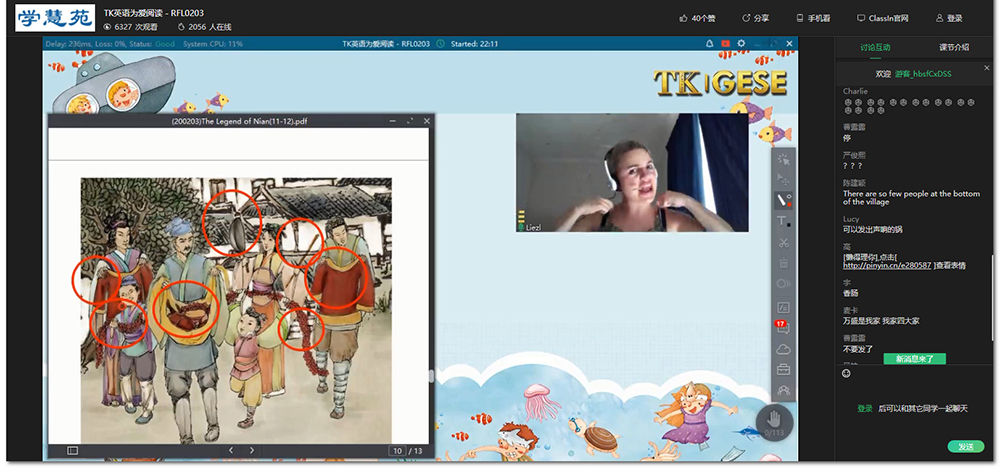Click the green 登录 chat login link
Image resolution: width=1000 pixels, height=468 pixels.
pos(865,409)
